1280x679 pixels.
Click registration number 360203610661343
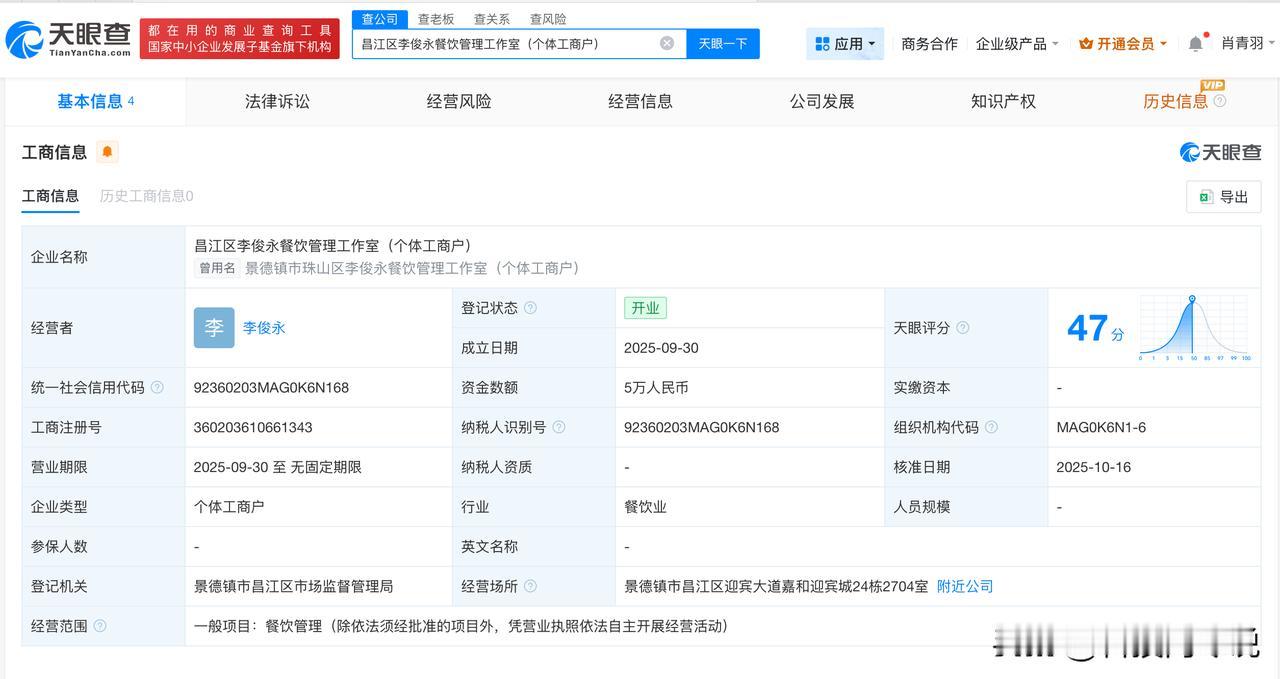pyautogui.click(x=253, y=427)
